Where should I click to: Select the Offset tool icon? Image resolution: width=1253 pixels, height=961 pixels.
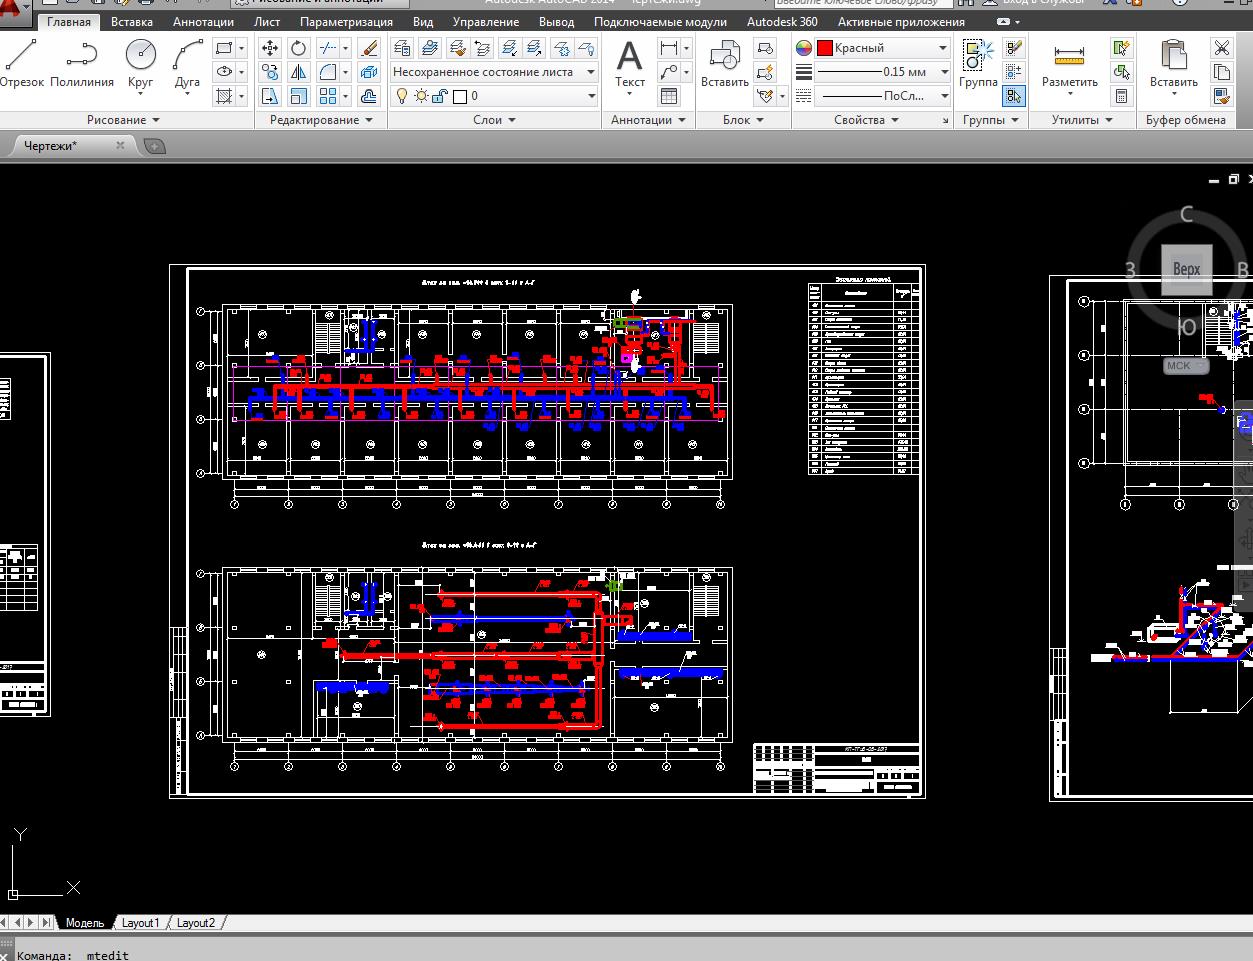(x=369, y=96)
